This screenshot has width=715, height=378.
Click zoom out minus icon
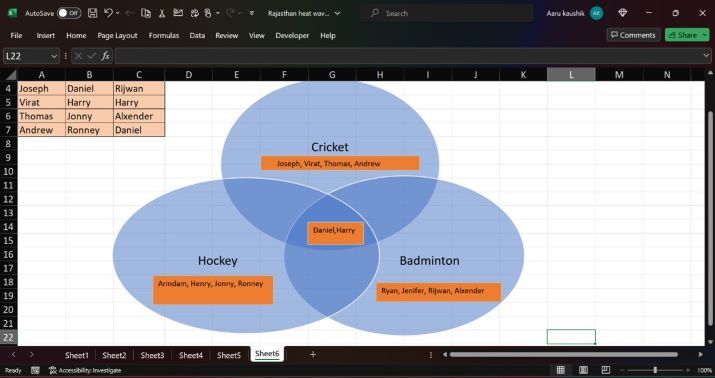tap(622, 370)
